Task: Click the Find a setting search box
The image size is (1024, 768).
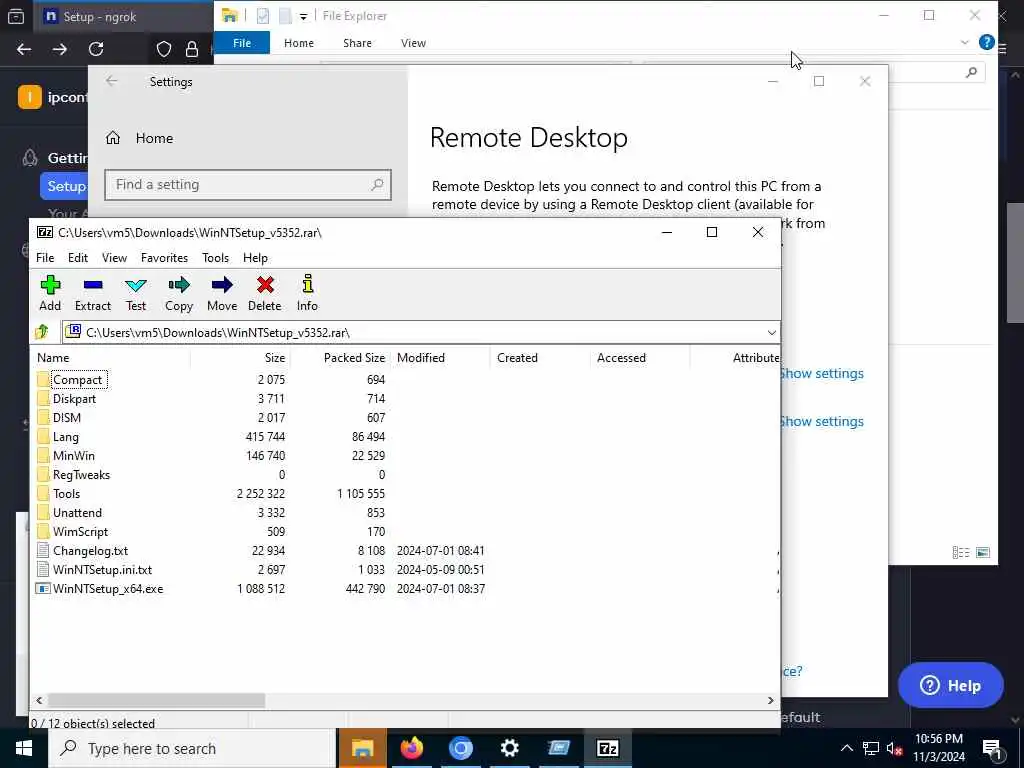Action: pos(248,185)
